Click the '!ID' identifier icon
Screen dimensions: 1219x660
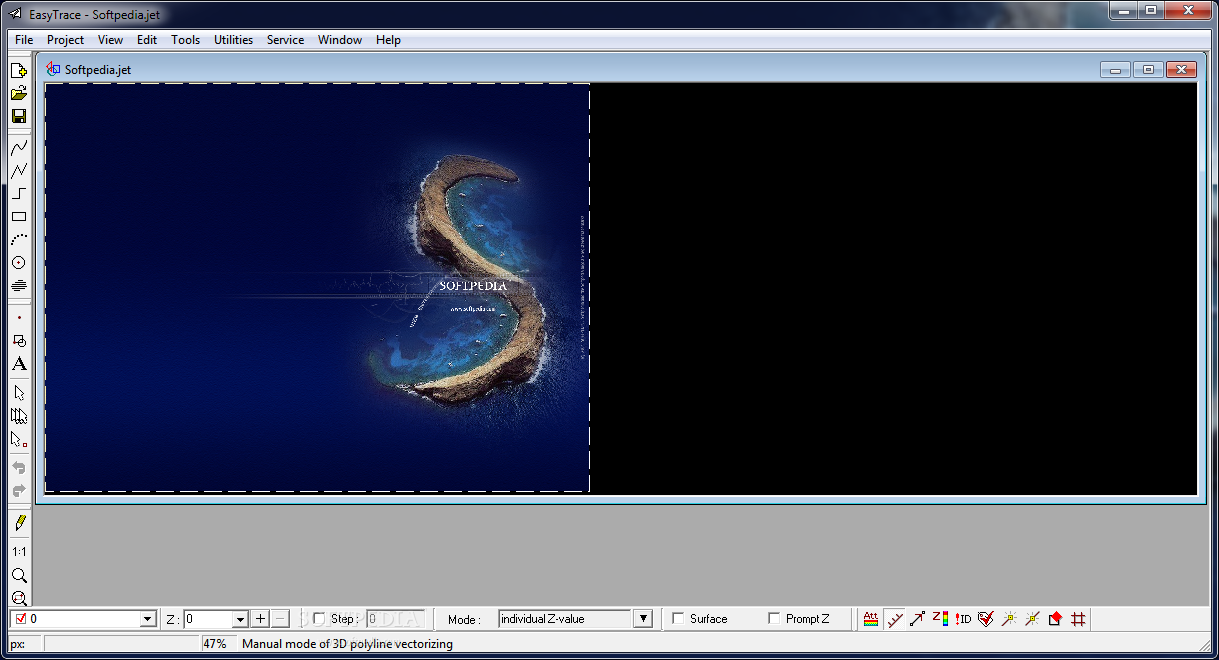tap(963, 619)
